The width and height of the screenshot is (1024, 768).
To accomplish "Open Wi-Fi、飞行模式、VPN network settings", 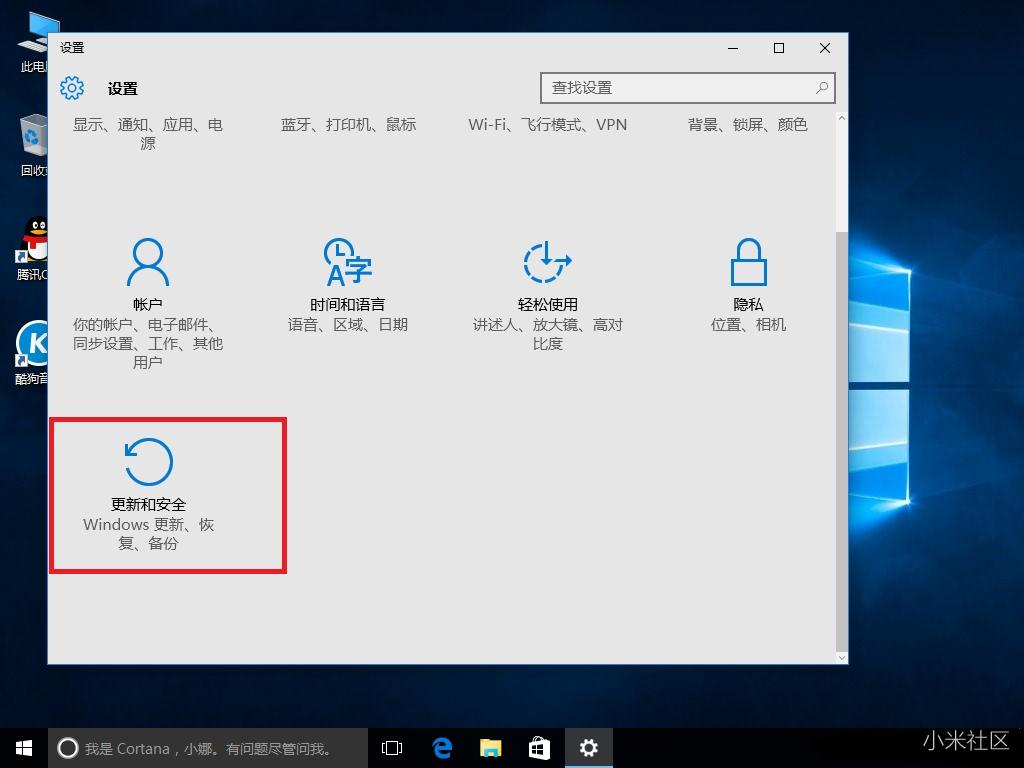I will [547, 124].
